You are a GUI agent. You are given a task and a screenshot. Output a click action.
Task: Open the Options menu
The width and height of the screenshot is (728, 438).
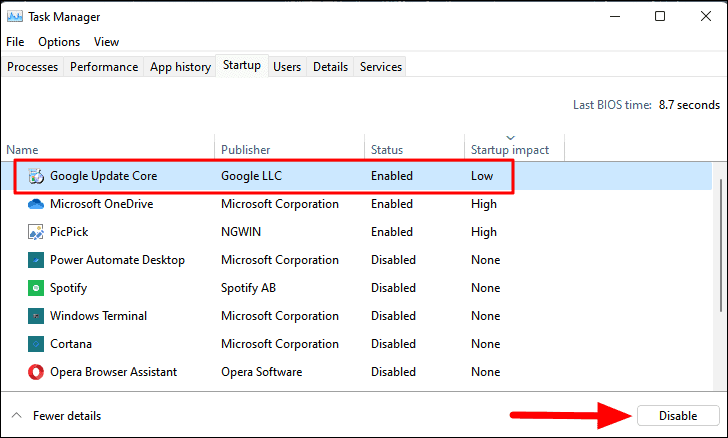click(x=59, y=42)
